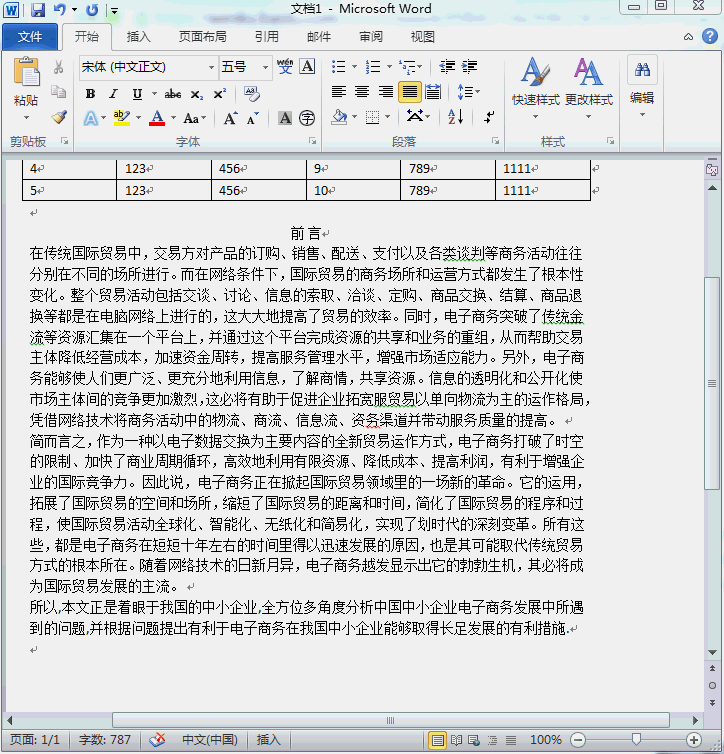Toggle Show/Hide paragraph marks
This screenshot has width=724, height=754.
488,117
